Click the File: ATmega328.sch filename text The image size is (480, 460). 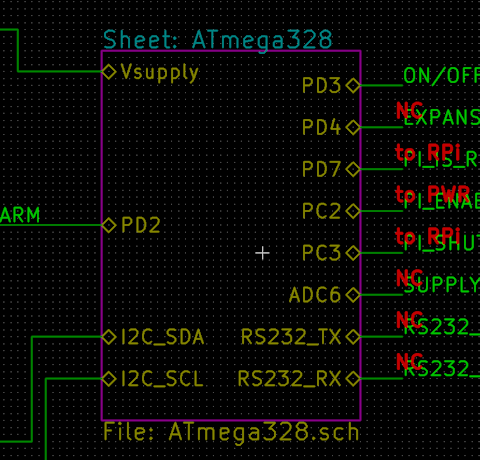tap(231, 433)
